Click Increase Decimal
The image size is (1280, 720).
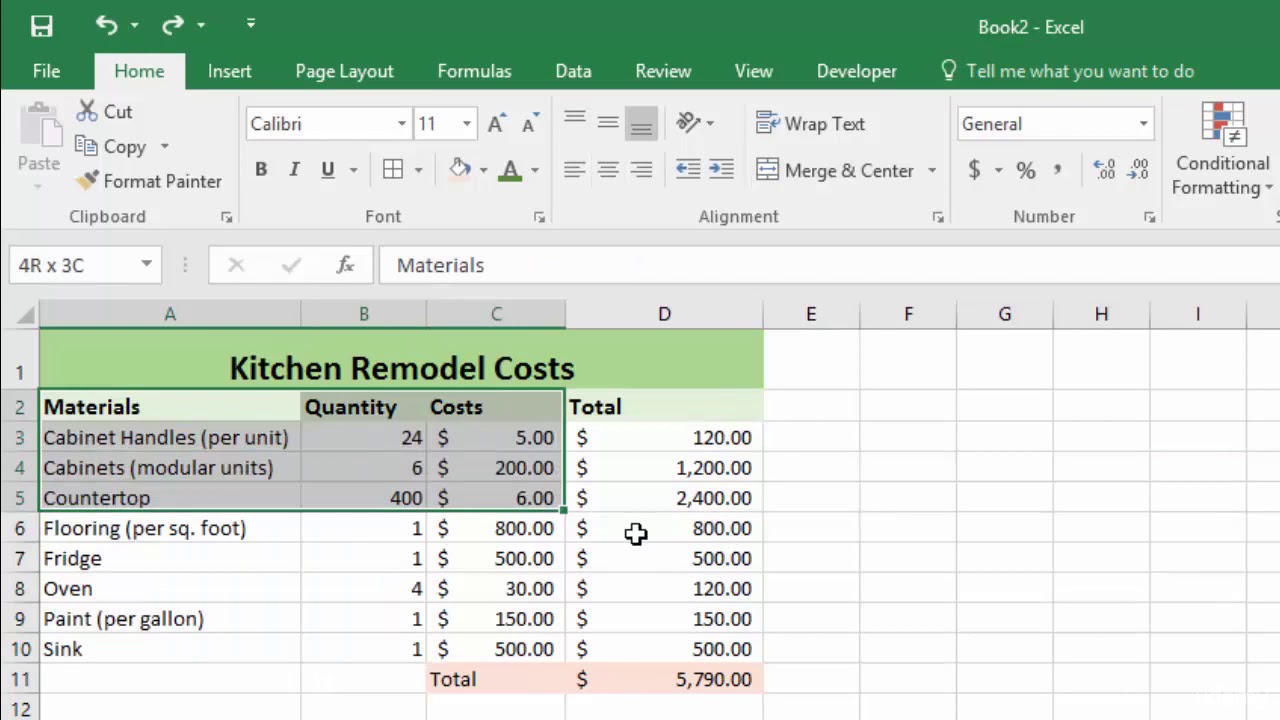click(x=1104, y=170)
